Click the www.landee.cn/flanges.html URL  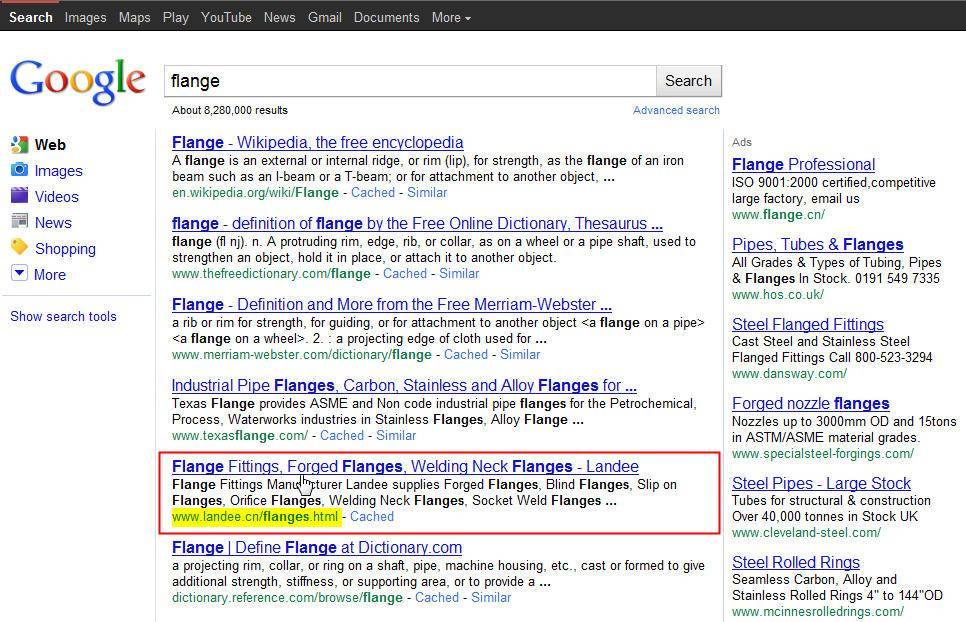(x=255, y=517)
